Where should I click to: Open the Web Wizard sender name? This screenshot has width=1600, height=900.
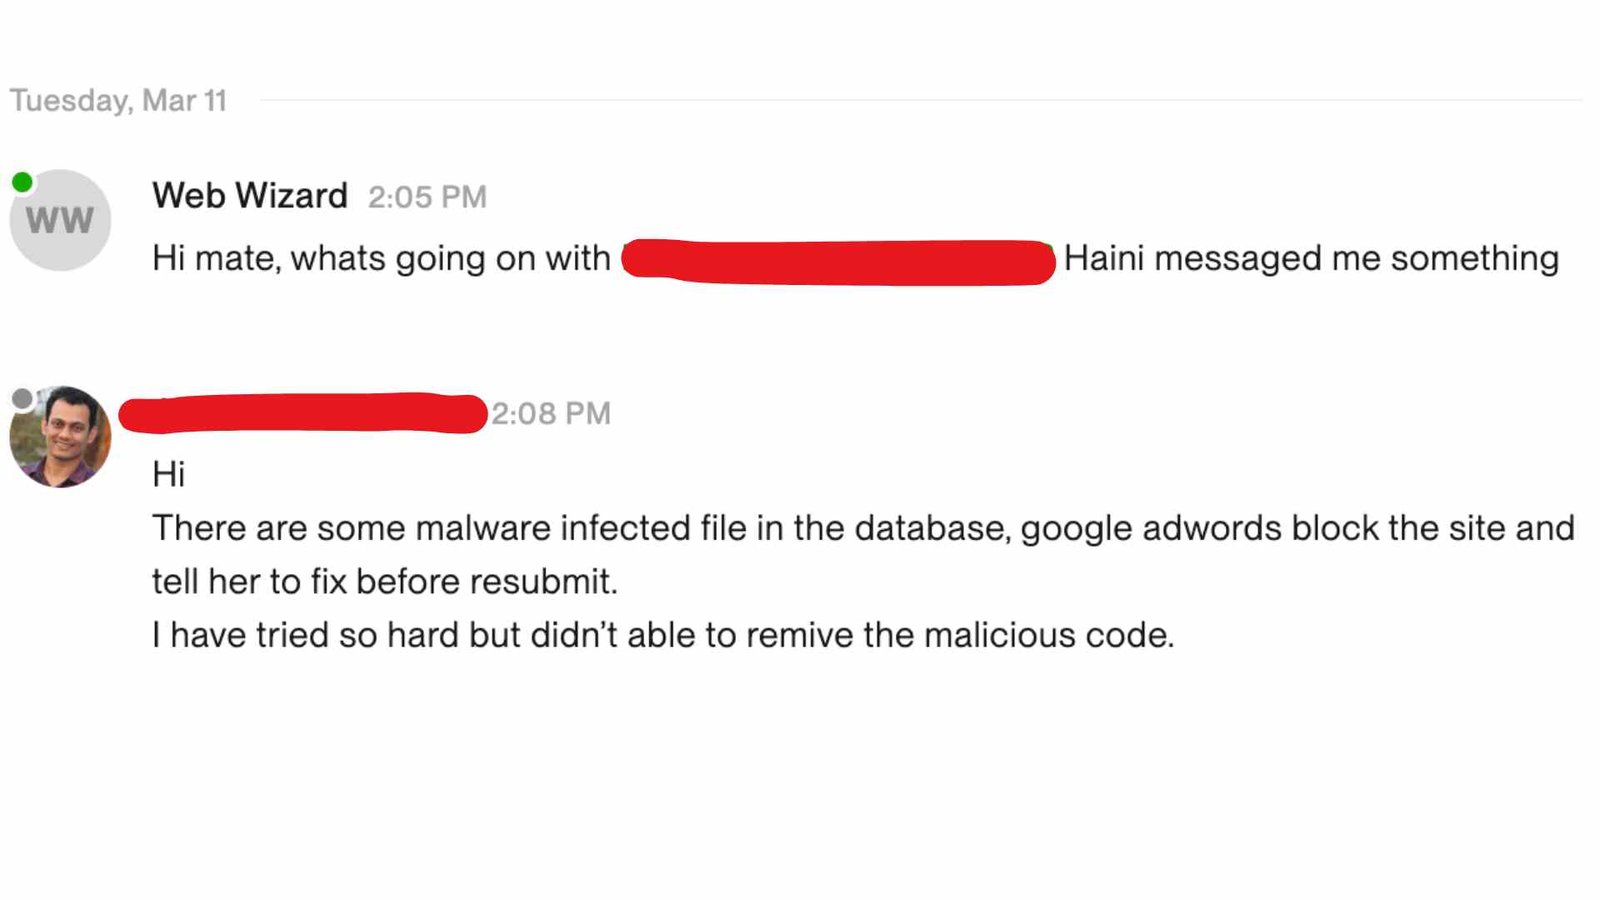tap(250, 195)
